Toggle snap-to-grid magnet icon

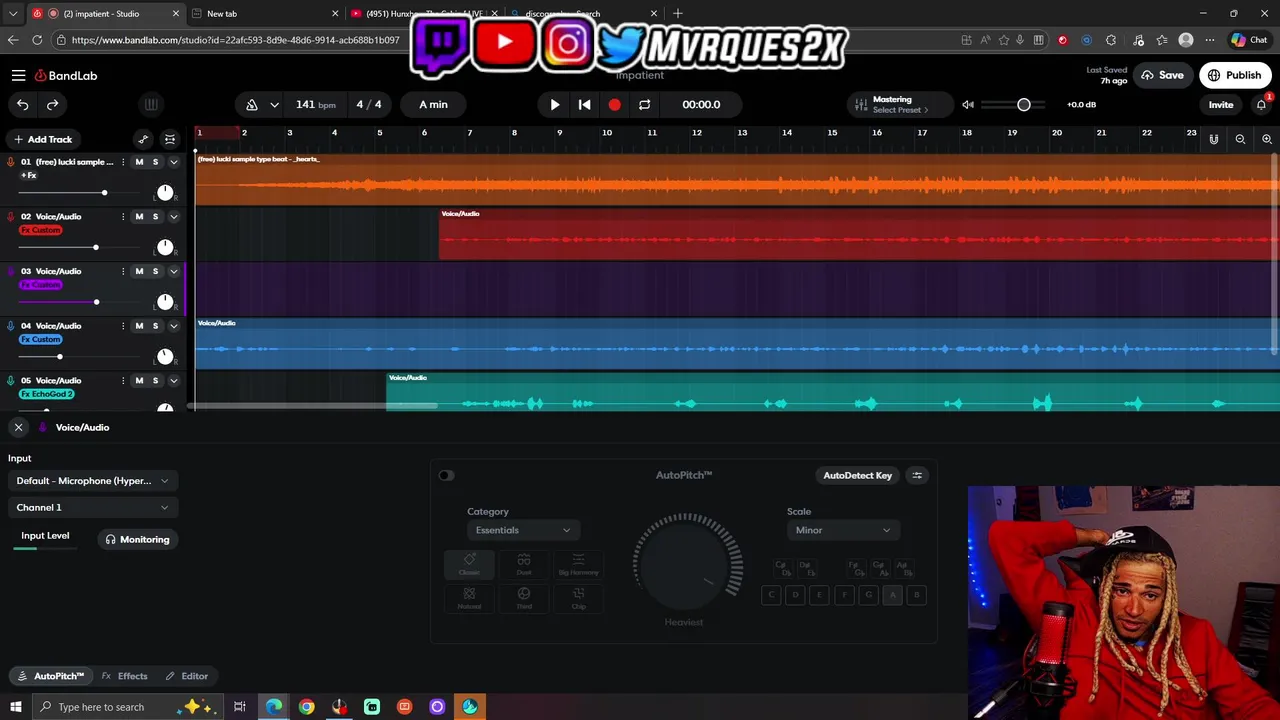[x=1214, y=139]
